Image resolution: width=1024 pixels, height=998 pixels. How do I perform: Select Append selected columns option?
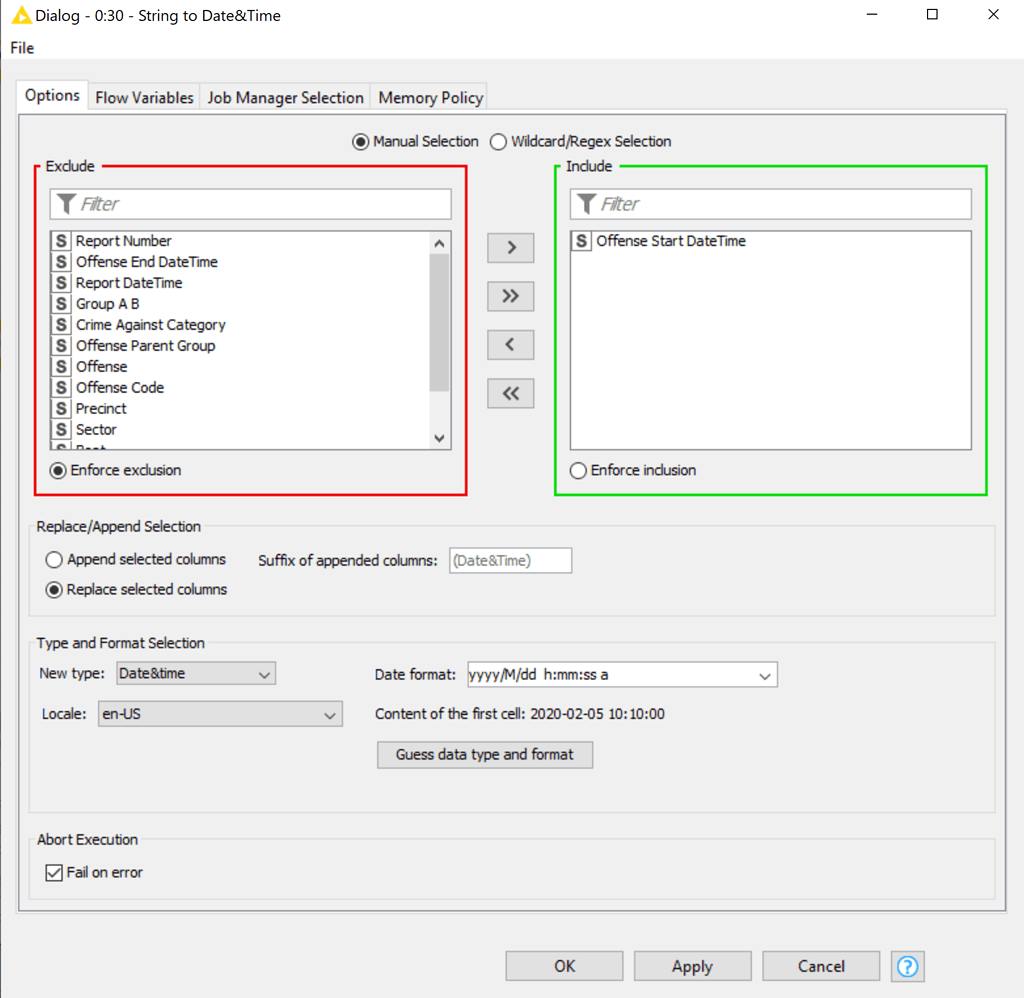(55, 559)
